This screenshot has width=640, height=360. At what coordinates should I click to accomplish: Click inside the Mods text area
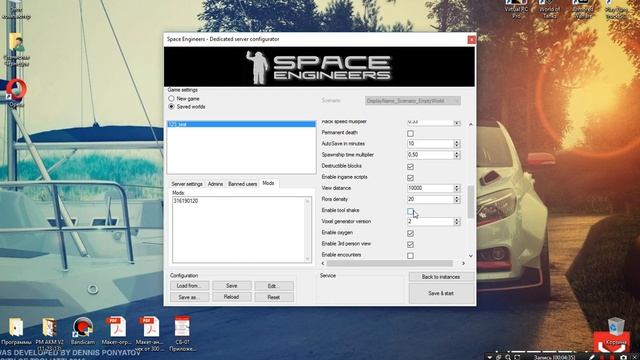click(242, 229)
